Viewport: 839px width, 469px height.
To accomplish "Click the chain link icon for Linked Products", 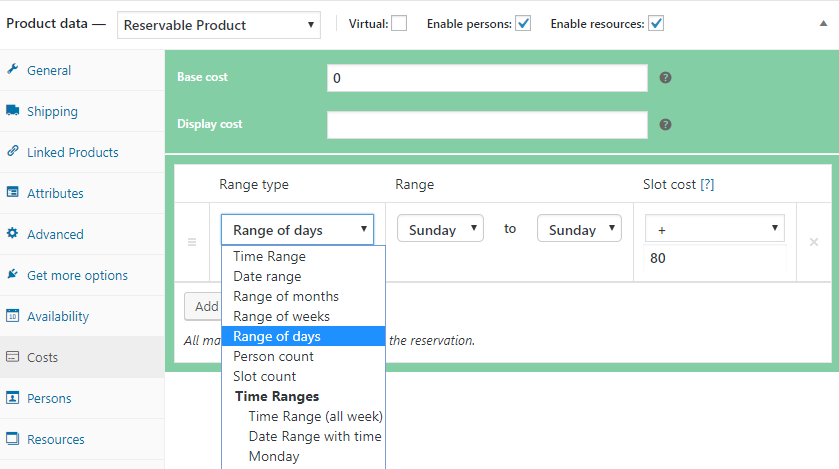I will click(13, 152).
